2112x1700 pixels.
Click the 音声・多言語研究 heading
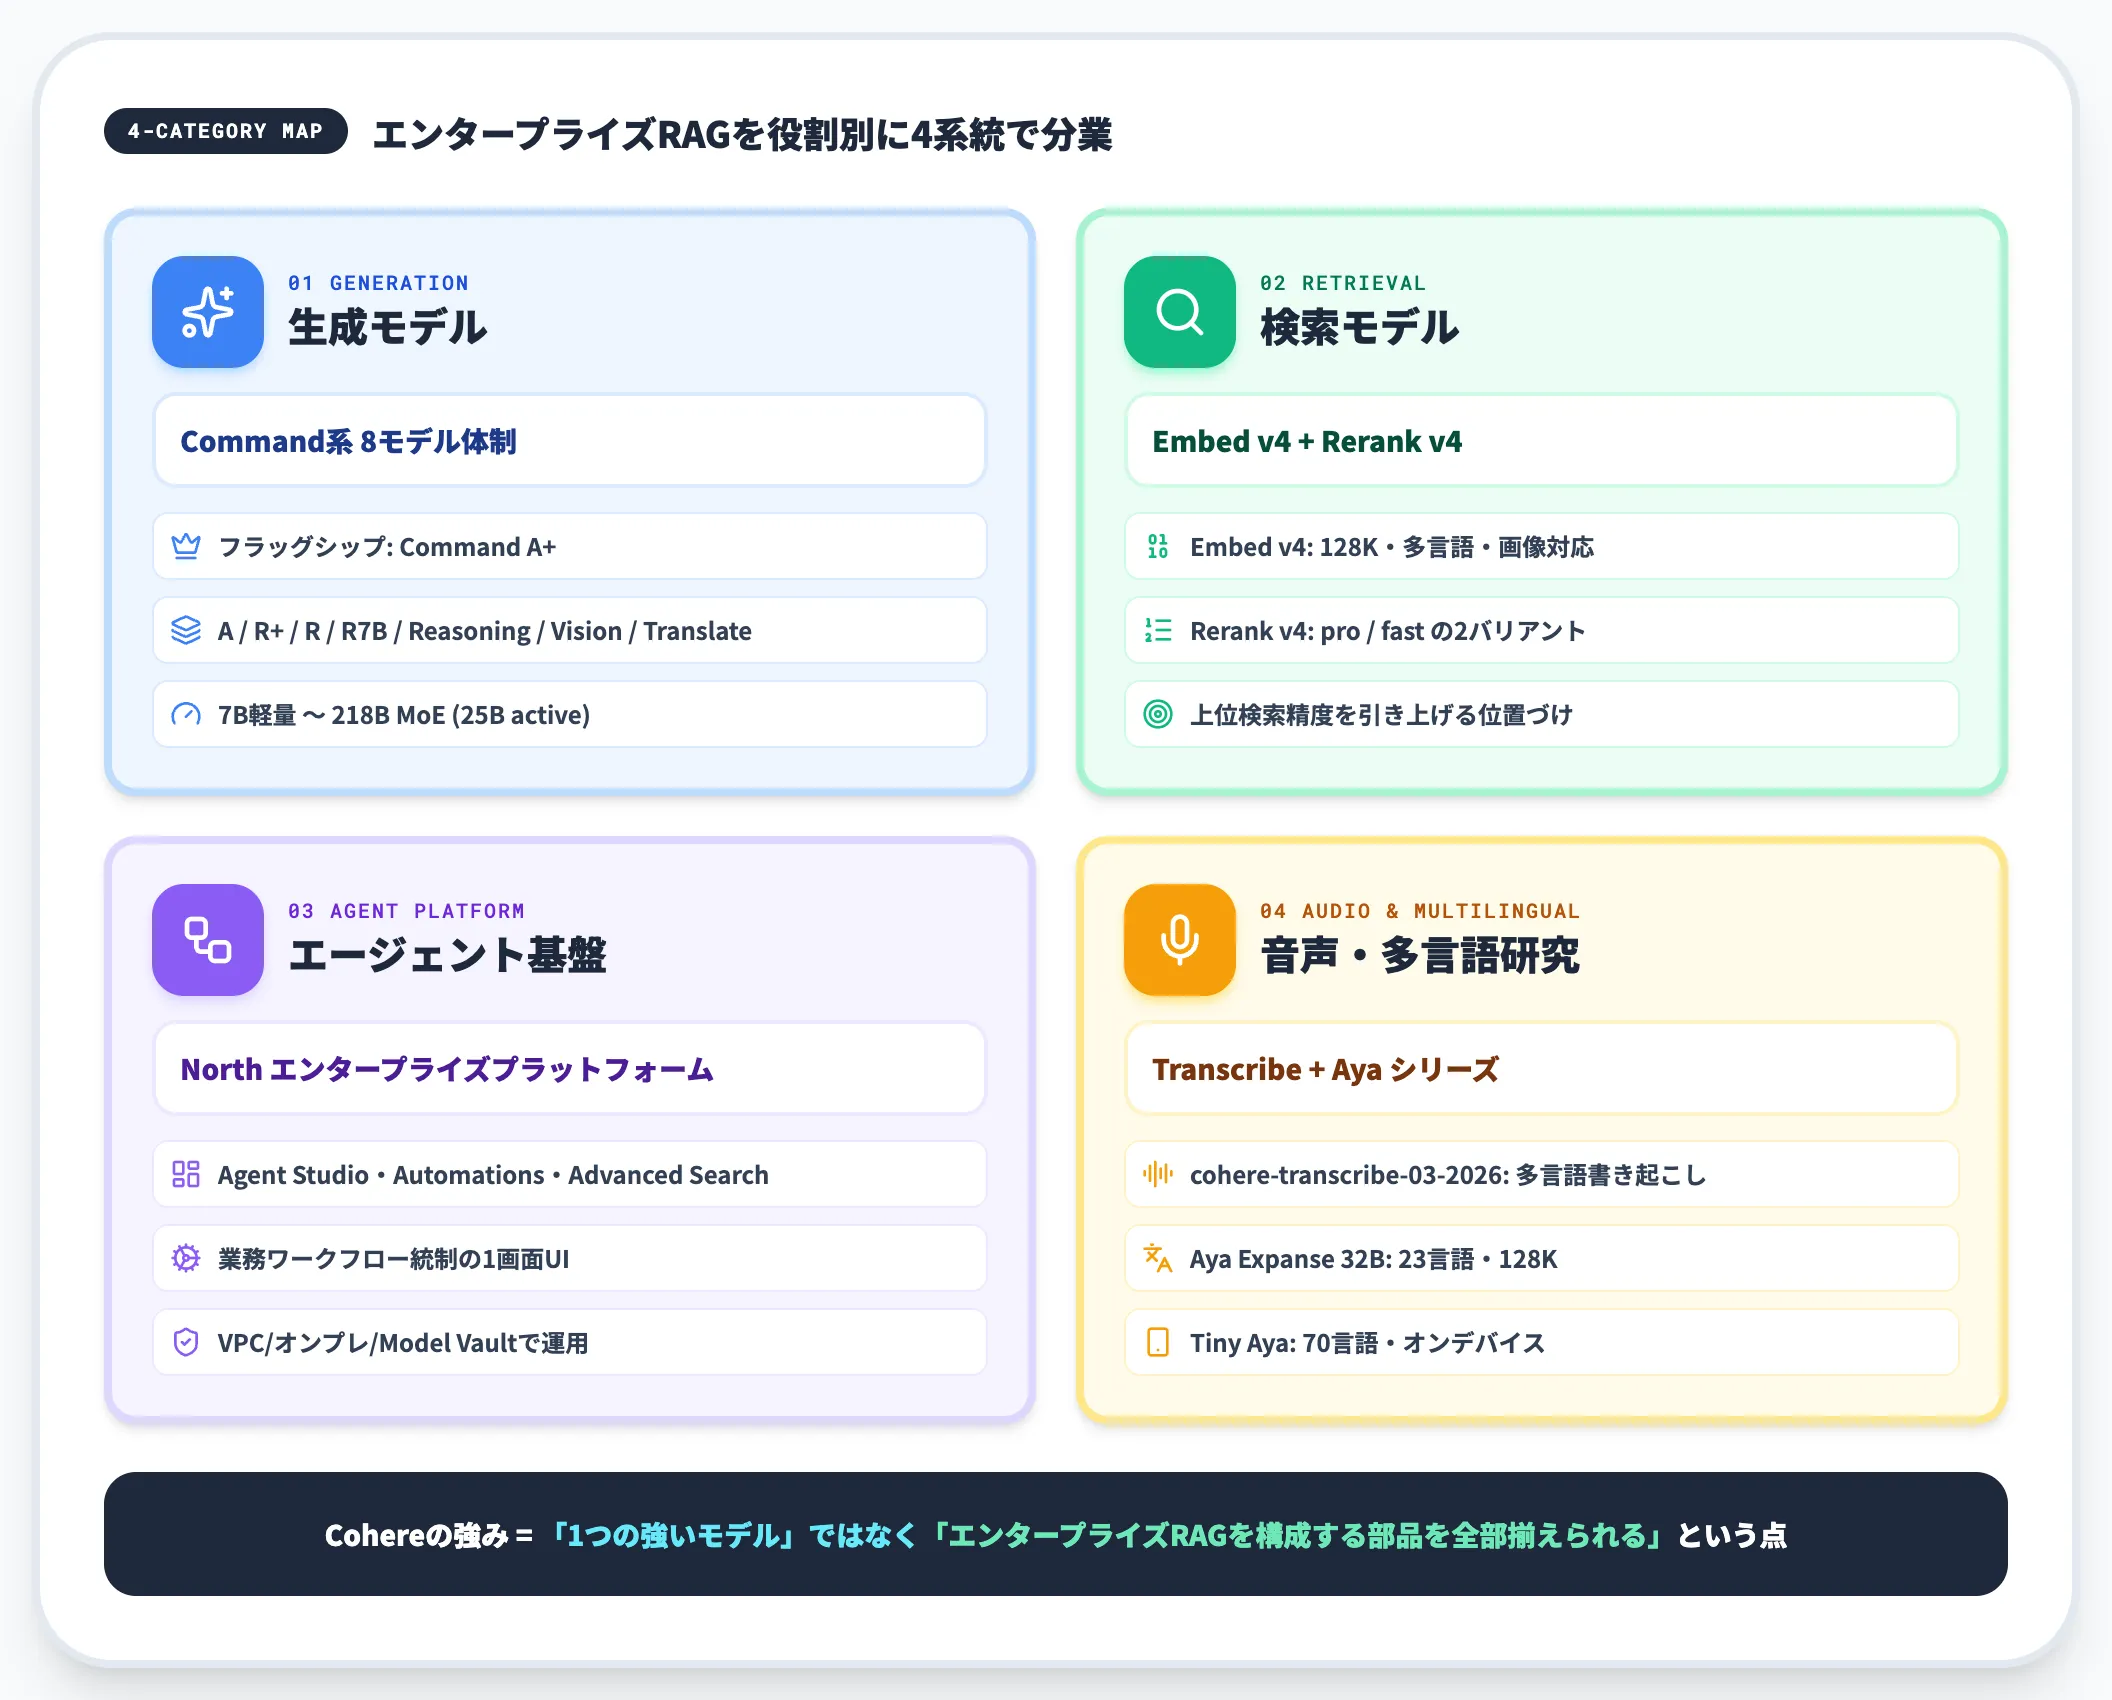pyautogui.click(x=1420, y=955)
